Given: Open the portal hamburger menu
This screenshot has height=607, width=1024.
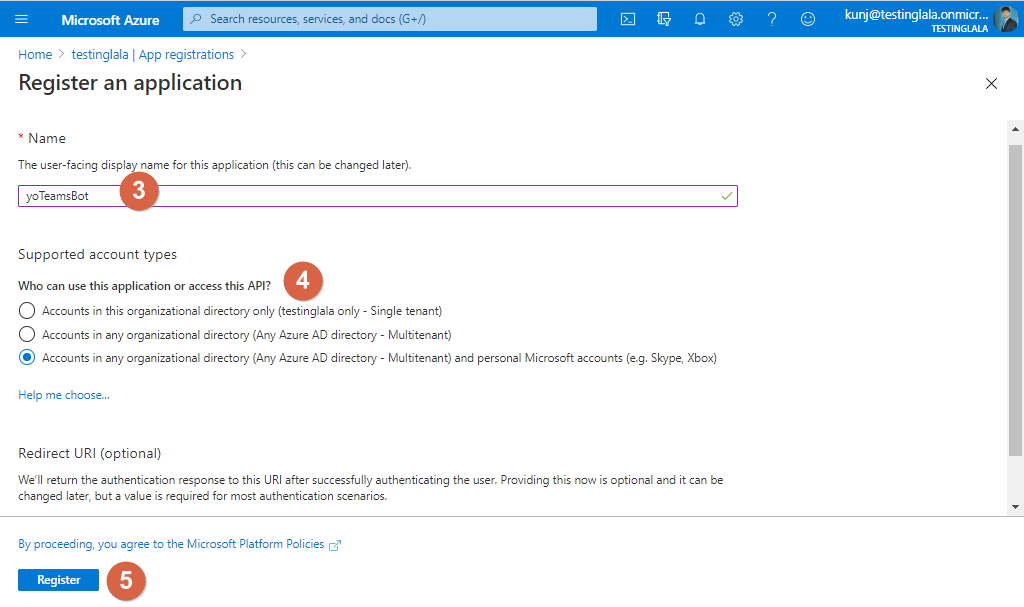Looking at the screenshot, I should tap(22, 18).
